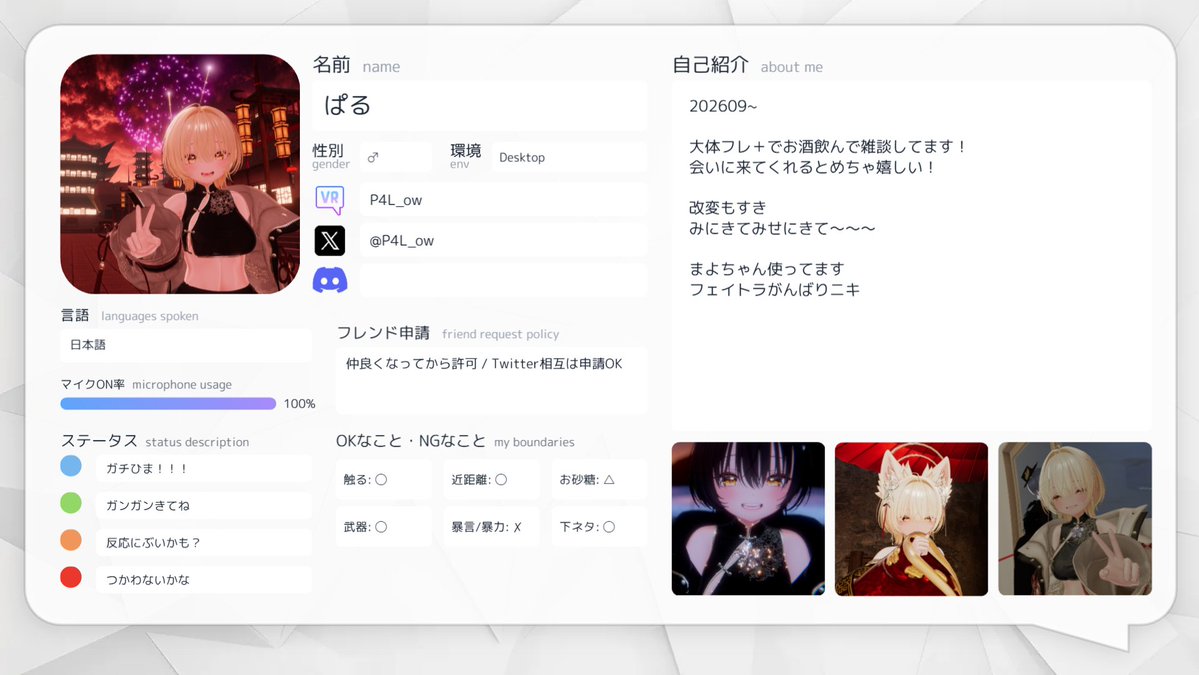Image resolution: width=1199 pixels, height=675 pixels.
Task: Click the 暴言/暴力 boundary cell
Action: (491, 527)
